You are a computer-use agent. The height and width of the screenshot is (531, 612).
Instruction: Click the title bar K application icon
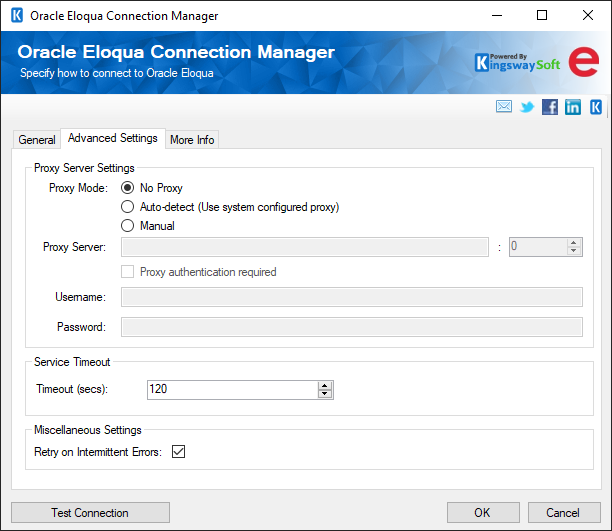(x=17, y=16)
